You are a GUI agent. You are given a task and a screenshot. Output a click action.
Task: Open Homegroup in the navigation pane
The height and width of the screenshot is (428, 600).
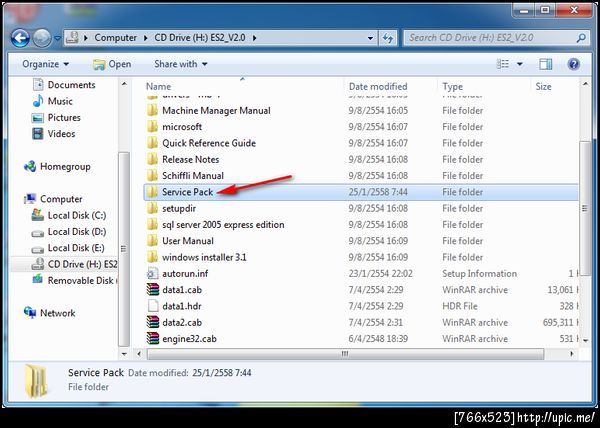[x=65, y=167]
